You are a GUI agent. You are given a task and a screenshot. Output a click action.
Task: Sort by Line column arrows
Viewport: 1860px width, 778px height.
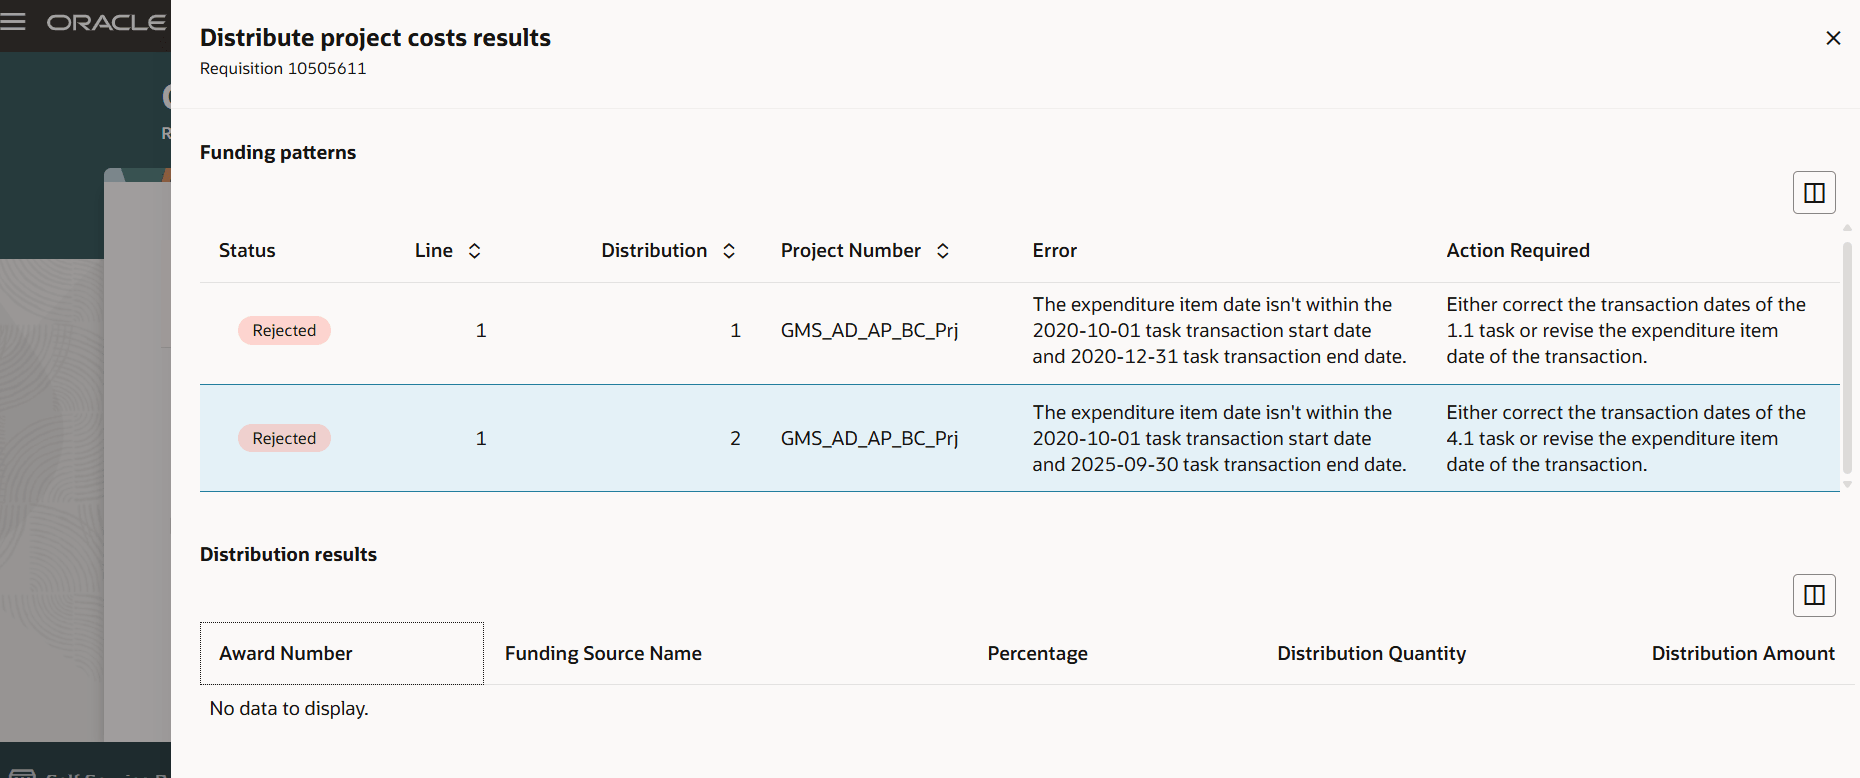(475, 251)
